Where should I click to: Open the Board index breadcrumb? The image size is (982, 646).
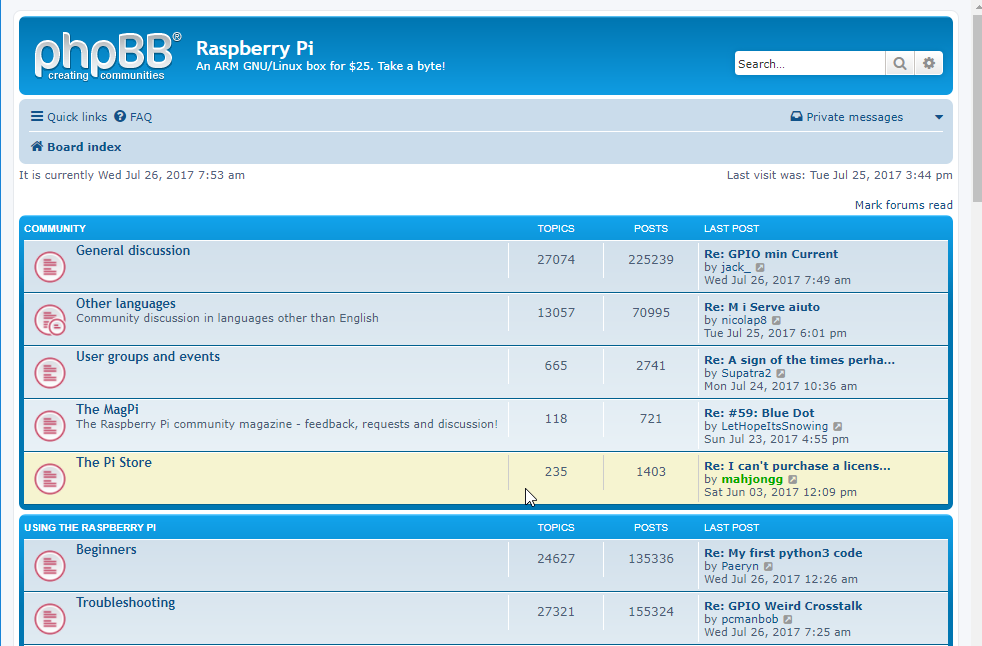82,147
